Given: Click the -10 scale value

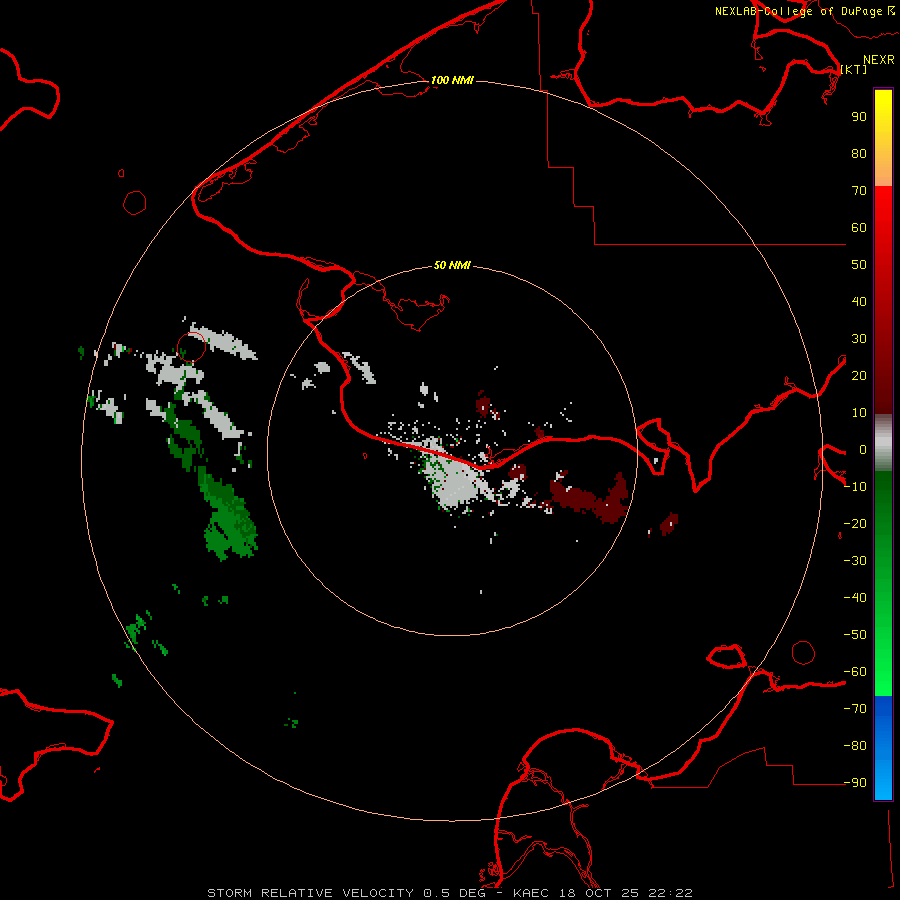Looking at the screenshot, I should 855,487.
